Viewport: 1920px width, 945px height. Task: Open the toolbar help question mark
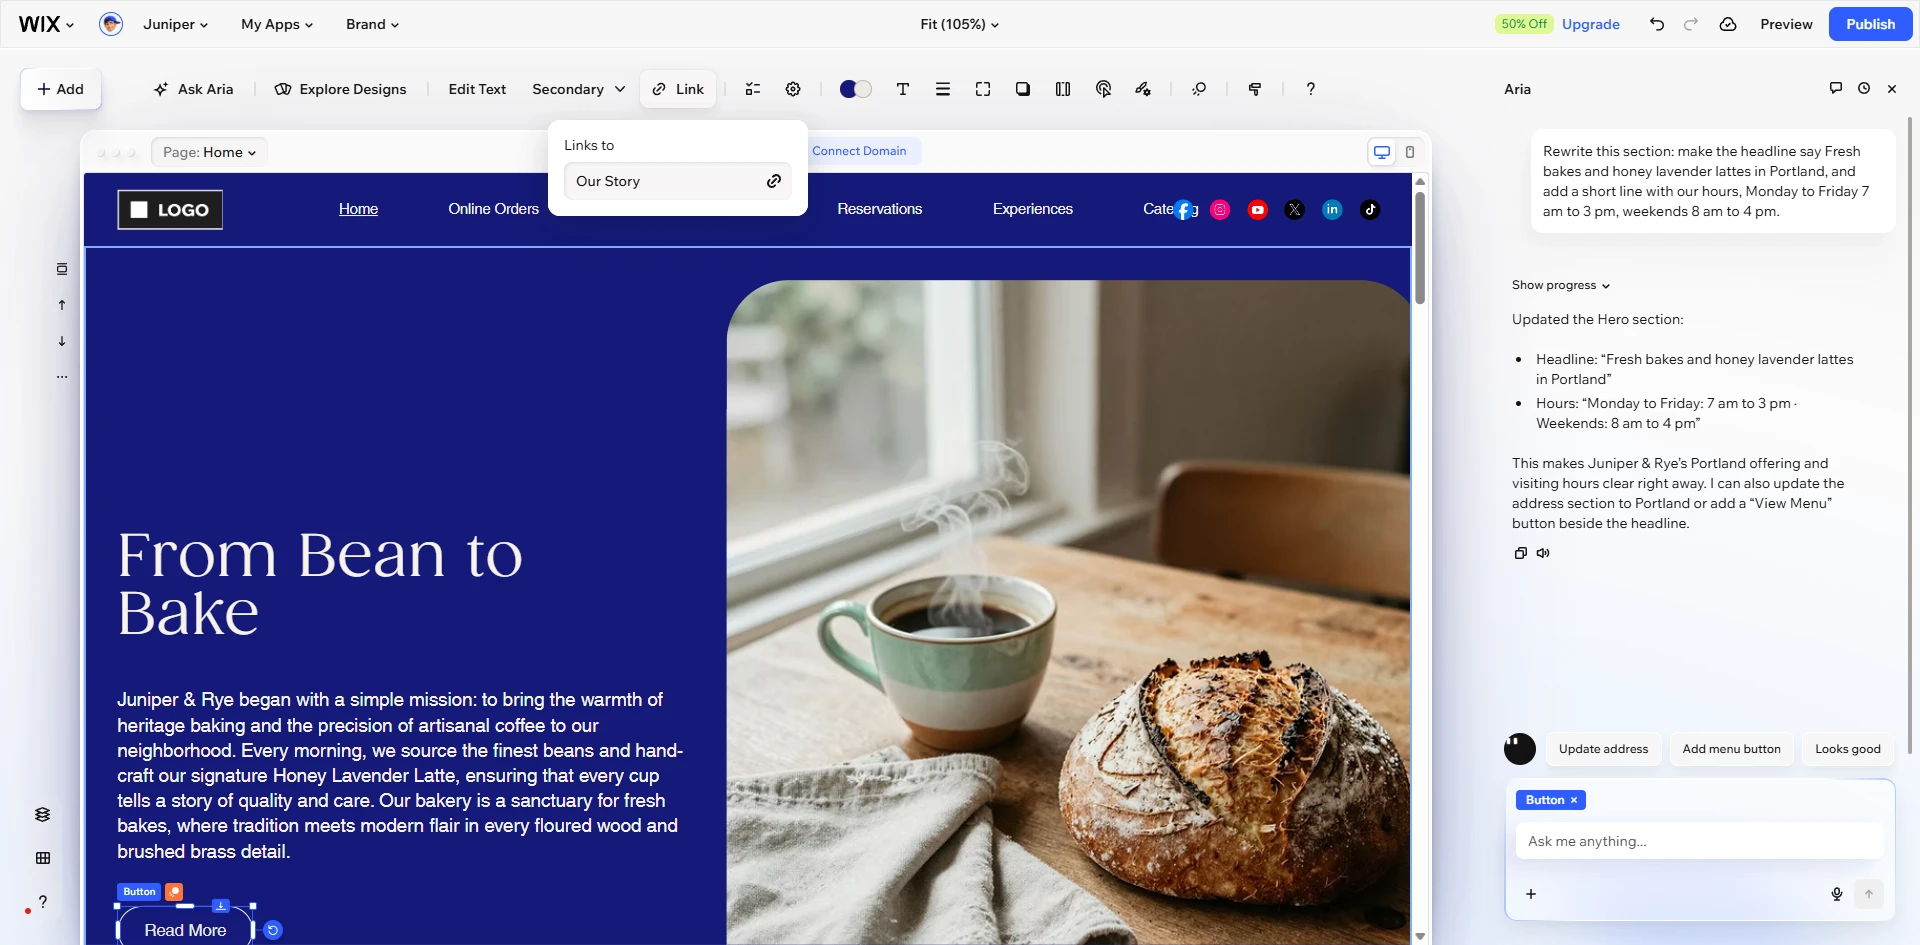click(1310, 89)
